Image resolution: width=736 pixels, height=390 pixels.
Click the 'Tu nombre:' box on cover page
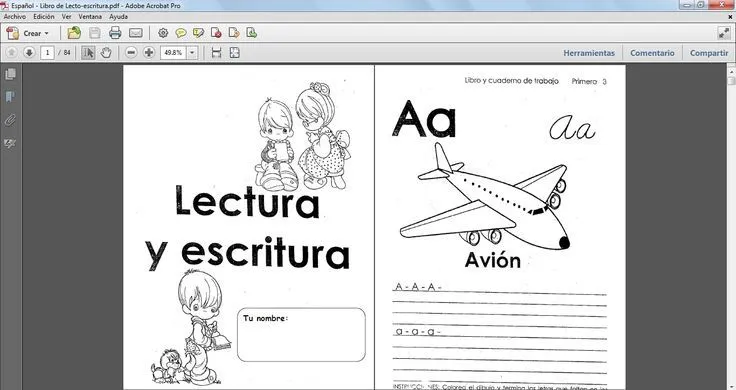point(301,335)
